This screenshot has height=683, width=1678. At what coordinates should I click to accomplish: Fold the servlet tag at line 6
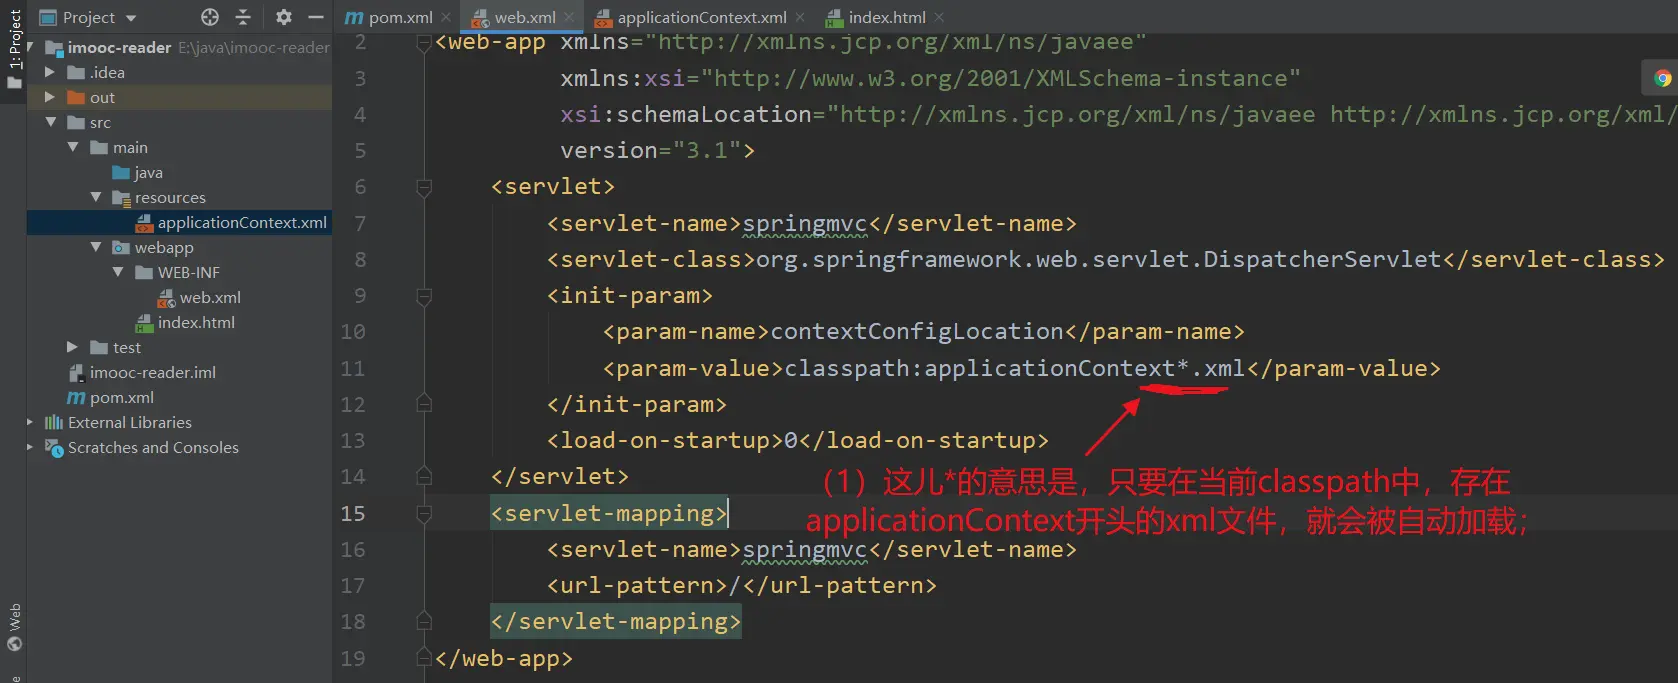pos(424,187)
